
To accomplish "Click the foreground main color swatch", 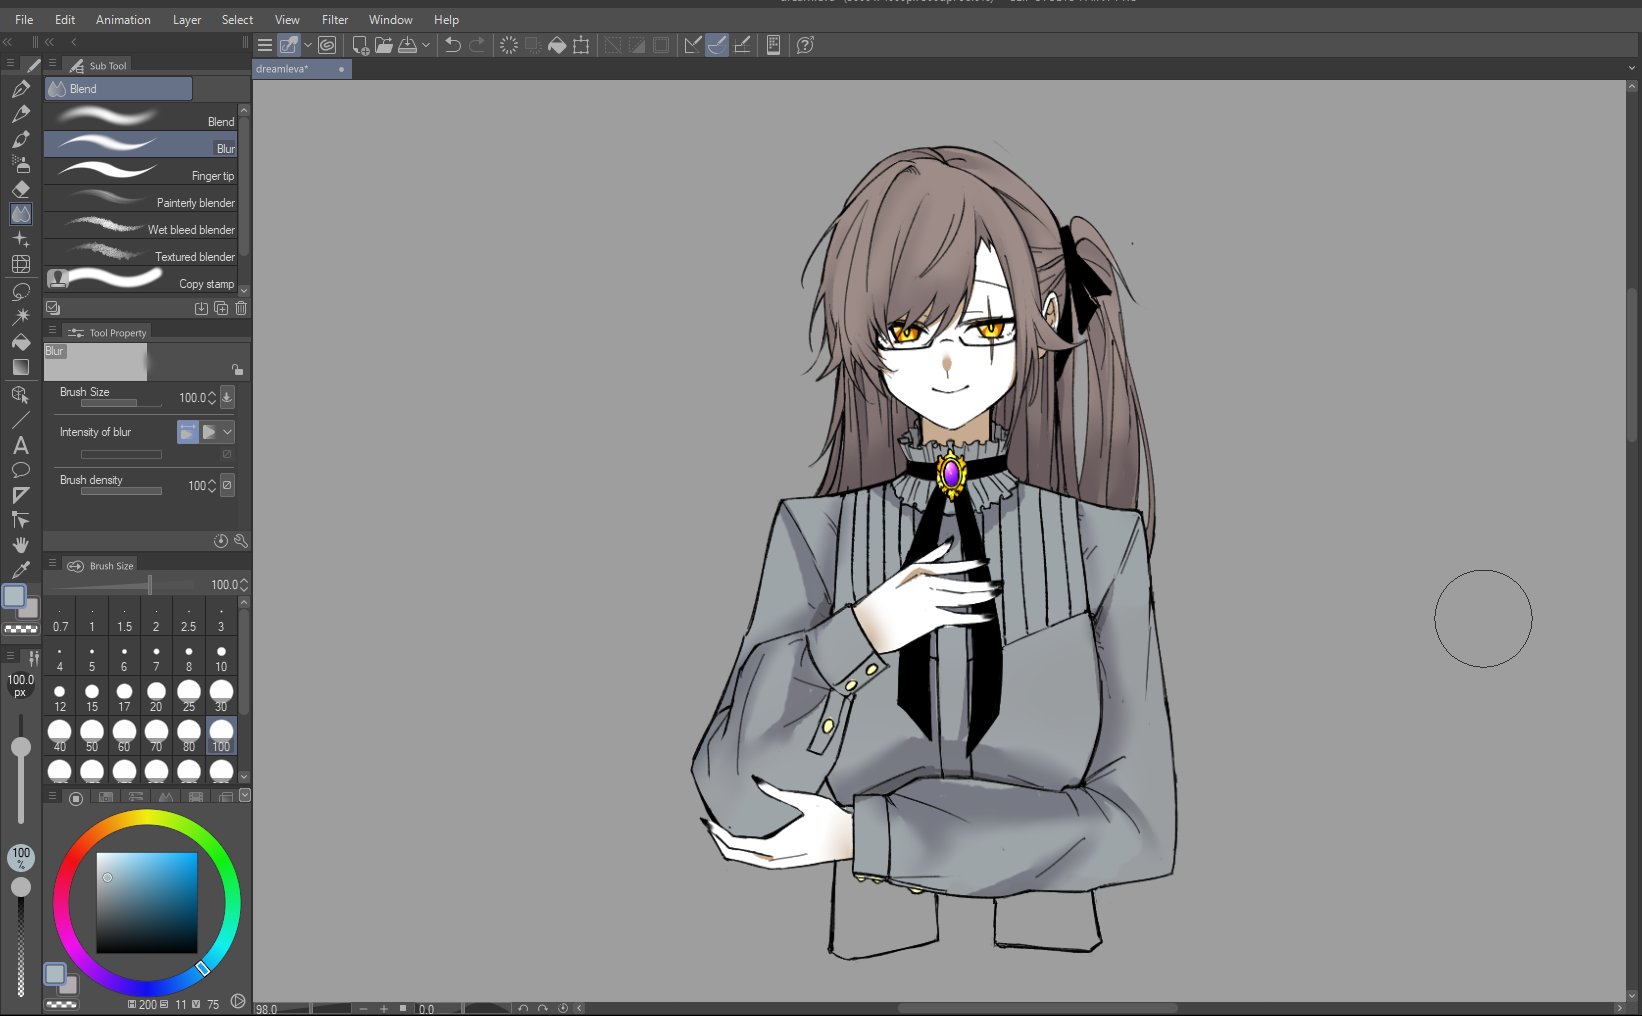I will (x=14, y=597).
